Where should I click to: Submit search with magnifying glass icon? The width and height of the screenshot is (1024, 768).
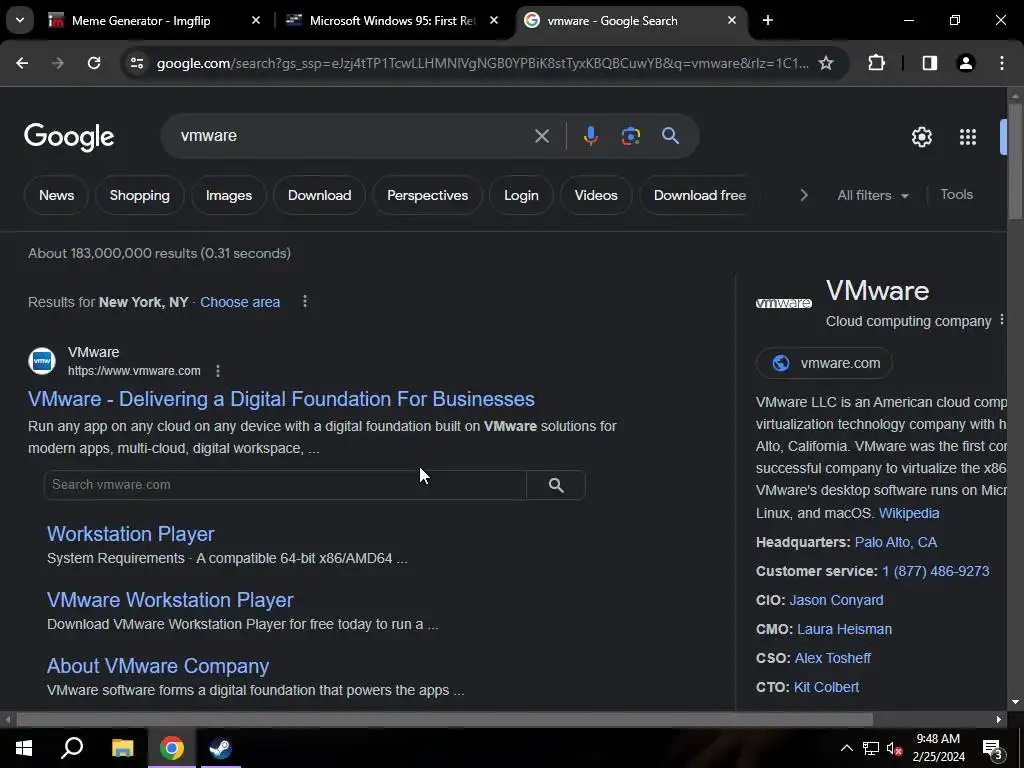670,136
